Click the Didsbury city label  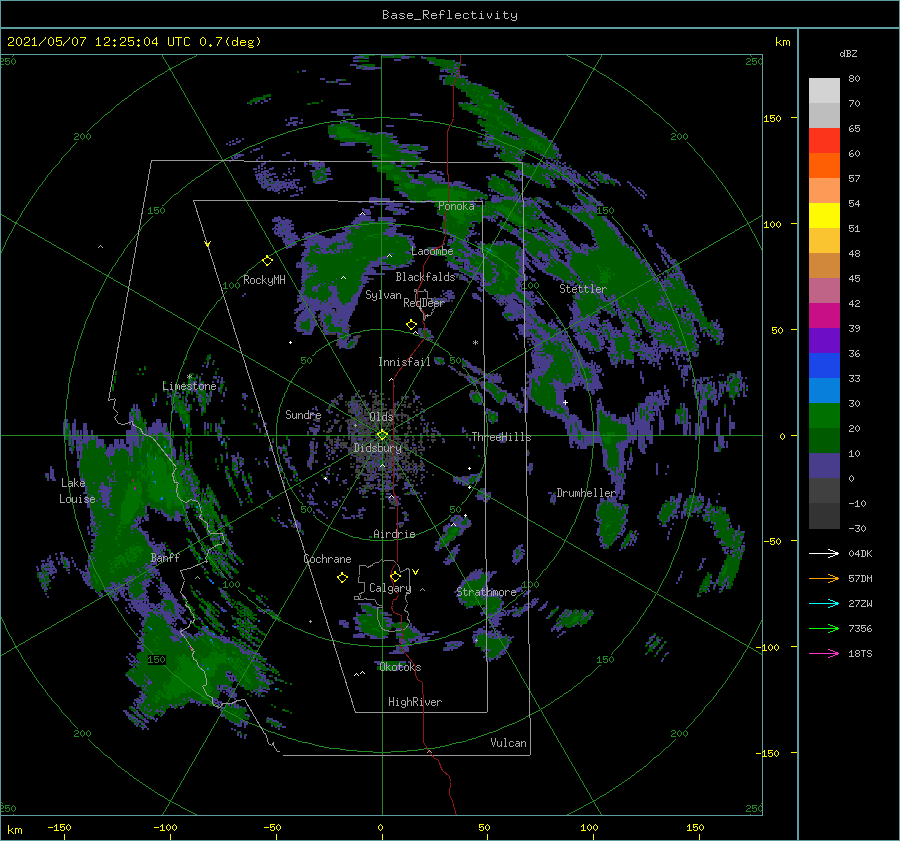(x=378, y=448)
